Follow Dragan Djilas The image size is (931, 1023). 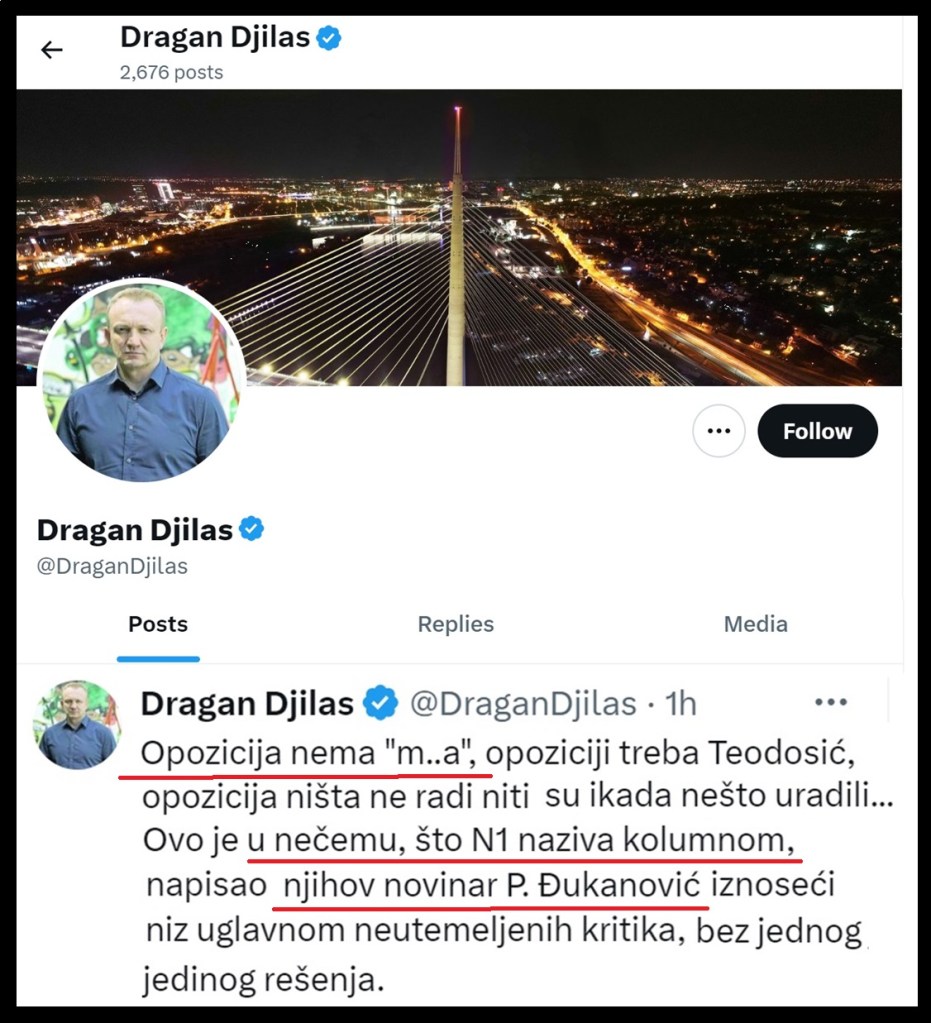coord(817,431)
